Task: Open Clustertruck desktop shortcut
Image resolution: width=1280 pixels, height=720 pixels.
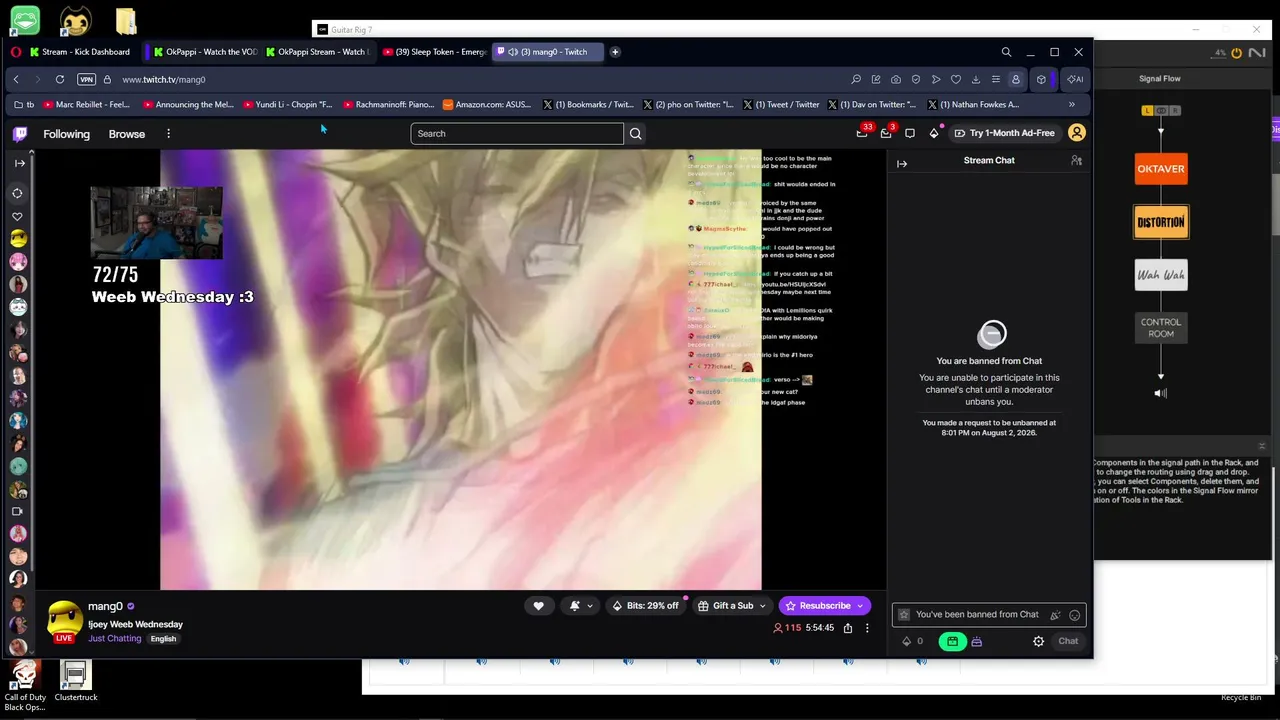Action: point(76,681)
